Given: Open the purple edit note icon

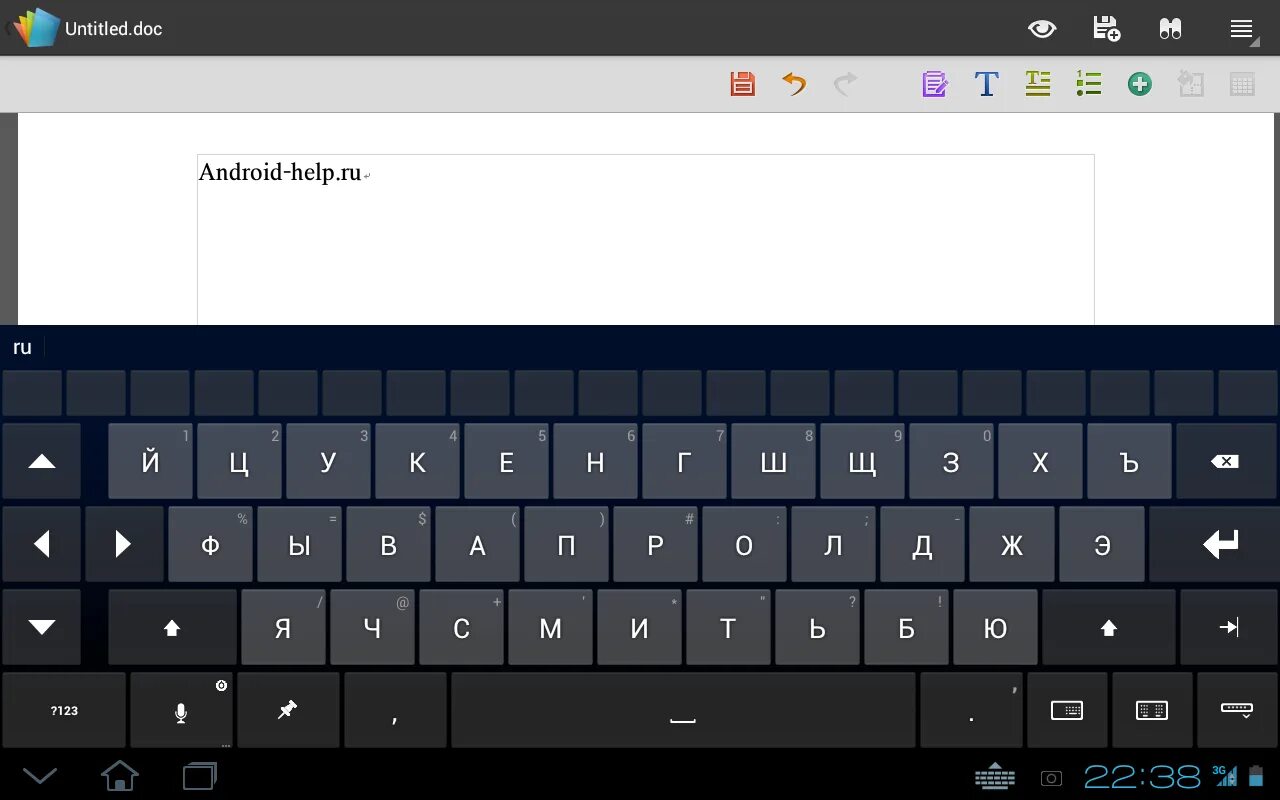Looking at the screenshot, I should (x=935, y=84).
